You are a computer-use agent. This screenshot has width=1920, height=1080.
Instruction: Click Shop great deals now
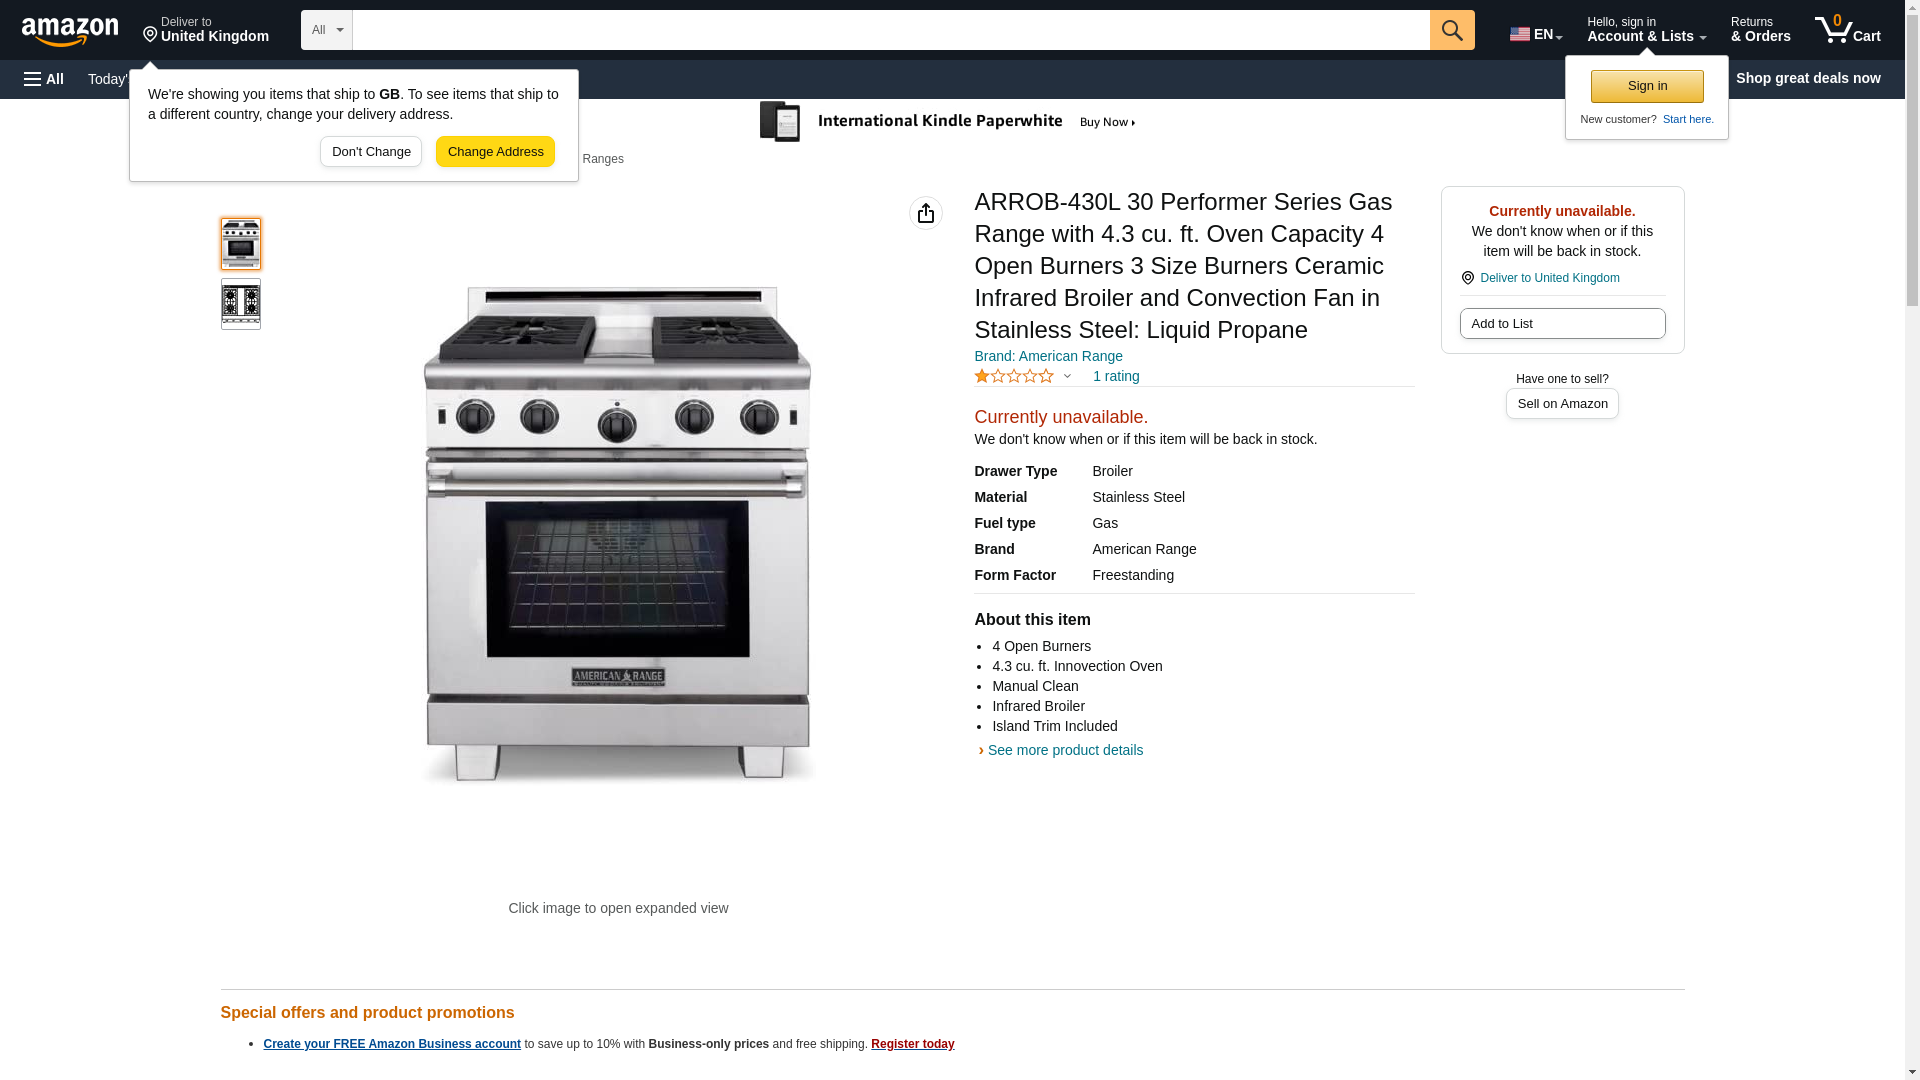click(x=1808, y=78)
